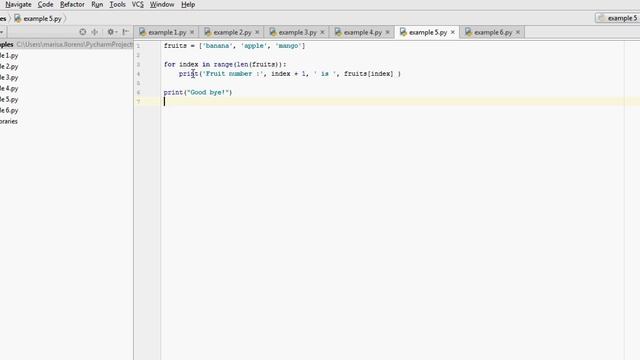Viewport: 640px width, 360px height.
Task: Open the project panel settings gear
Action: click(111, 32)
